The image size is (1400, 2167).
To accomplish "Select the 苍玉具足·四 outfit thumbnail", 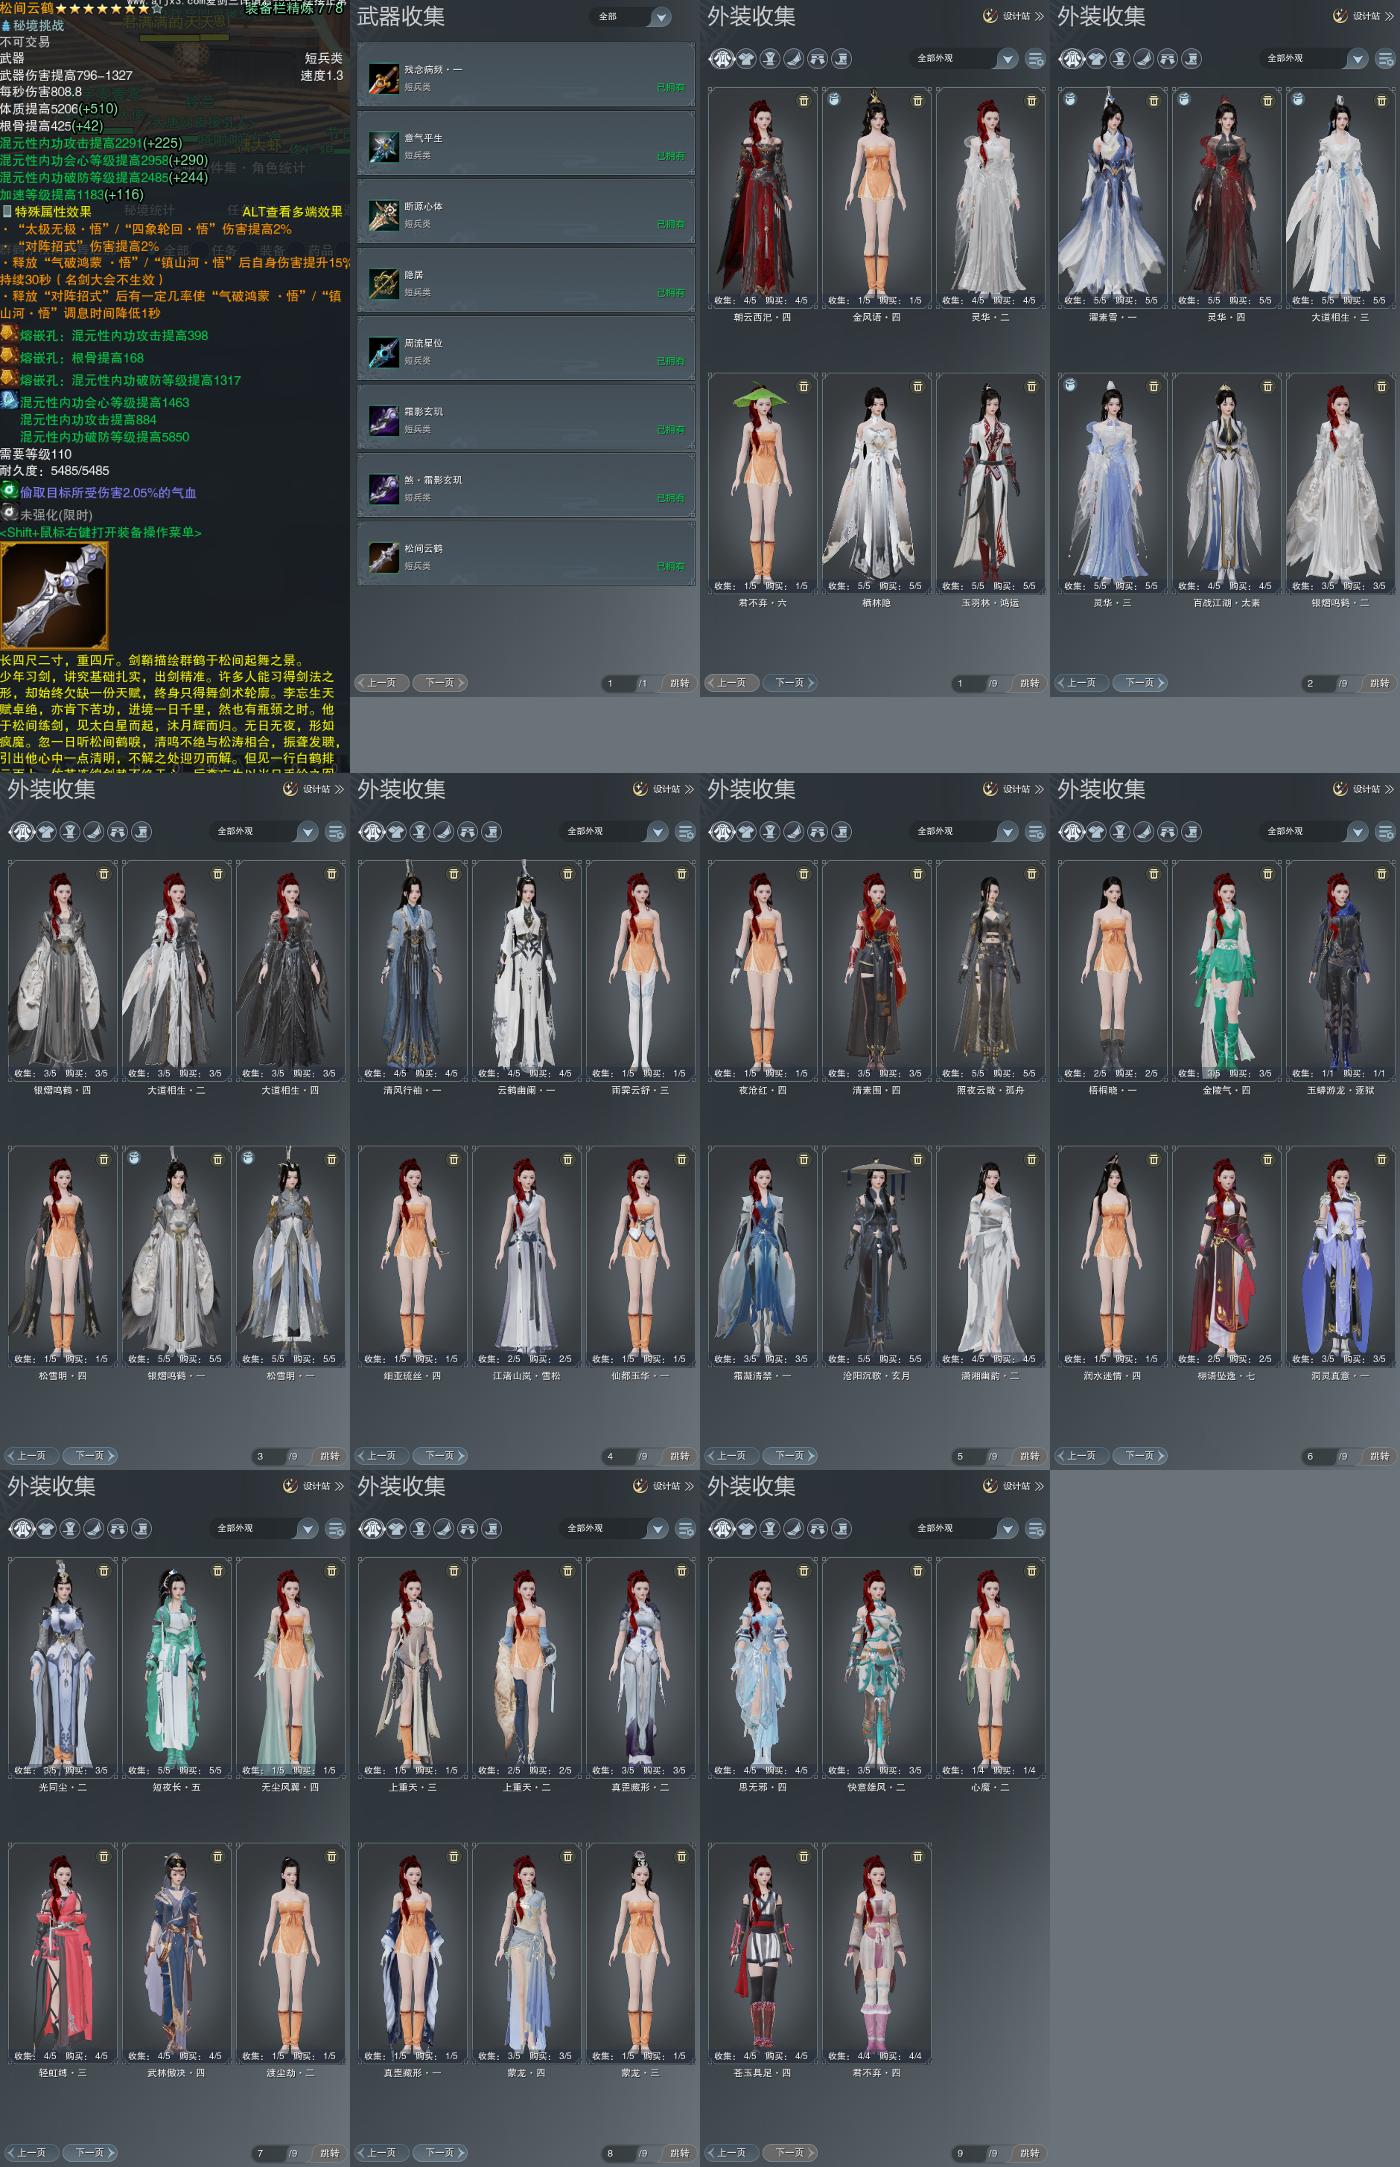I will (762, 1953).
